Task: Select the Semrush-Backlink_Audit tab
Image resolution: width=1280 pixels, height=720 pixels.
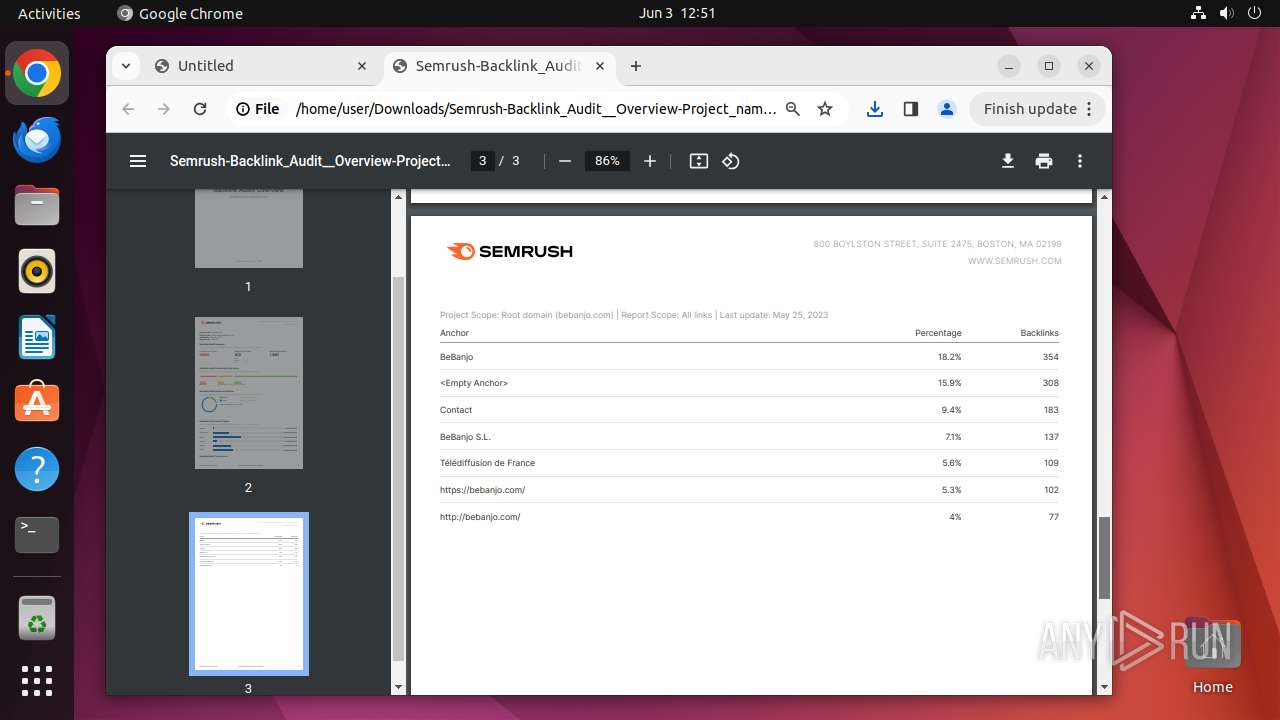Action: point(498,66)
